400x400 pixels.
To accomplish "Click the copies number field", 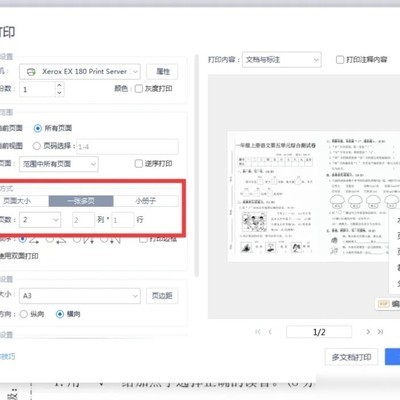I will point(37,89).
